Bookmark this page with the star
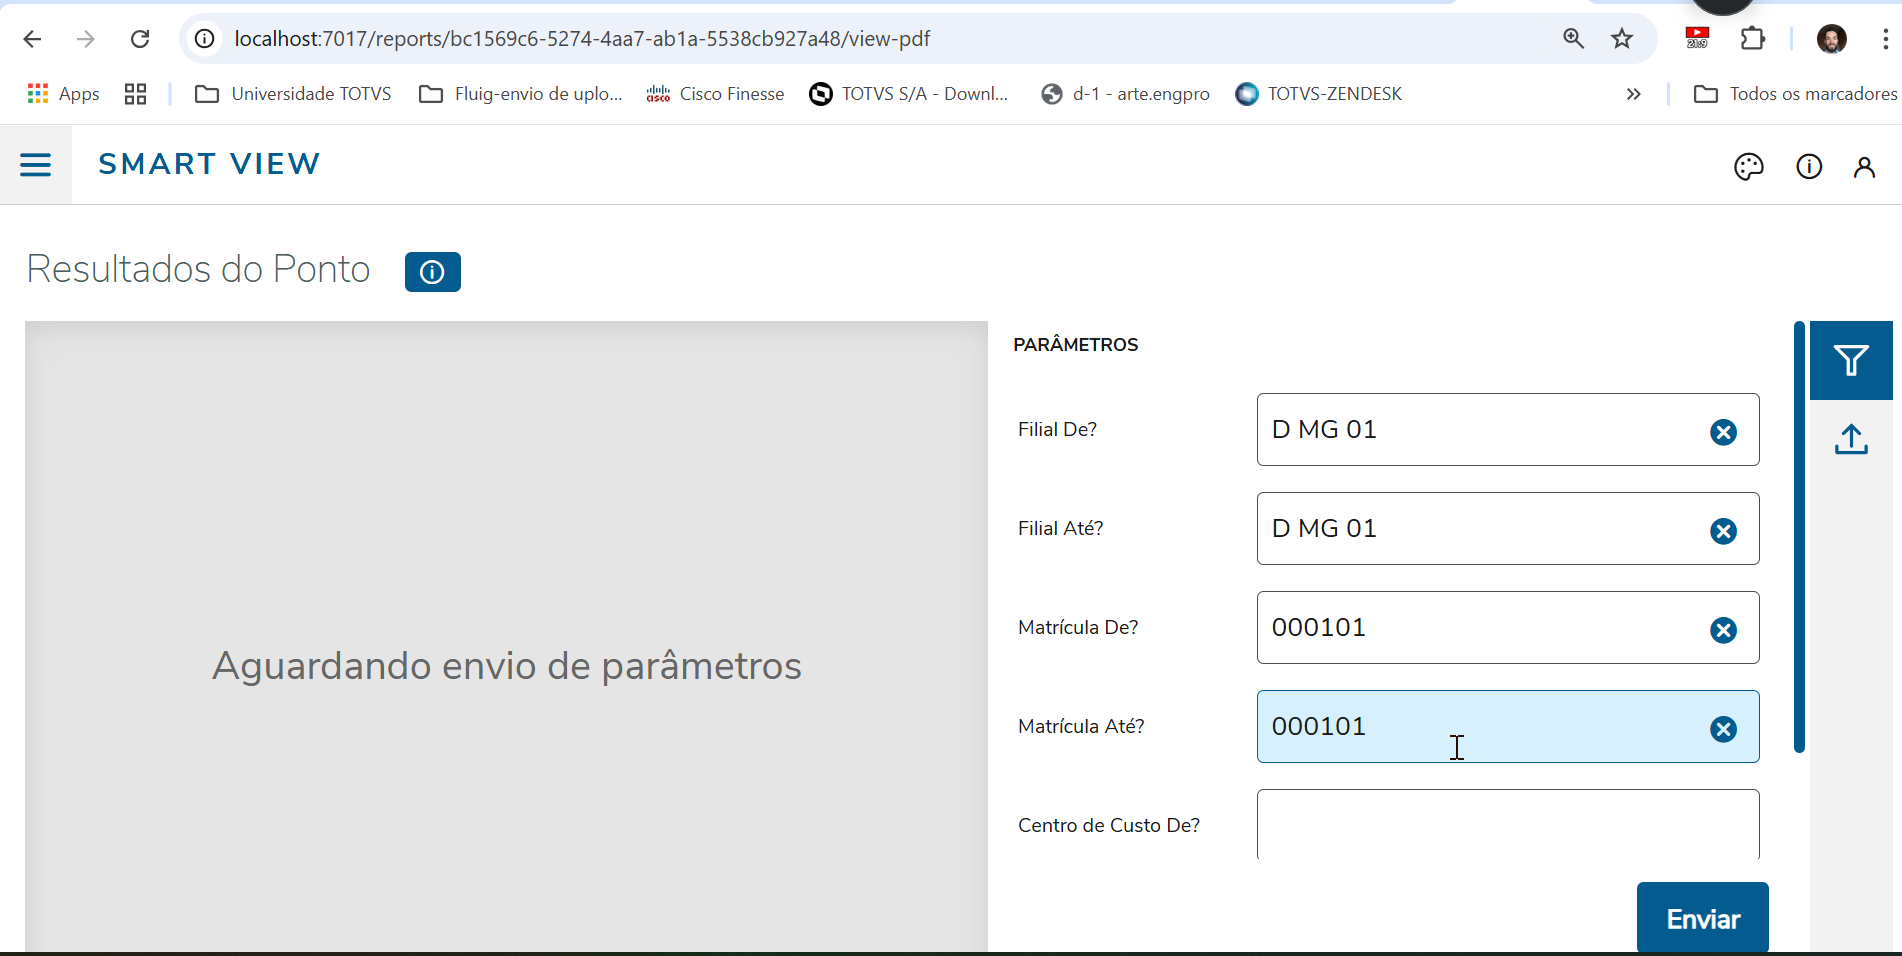1902x956 pixels. tap(1622, 39)
